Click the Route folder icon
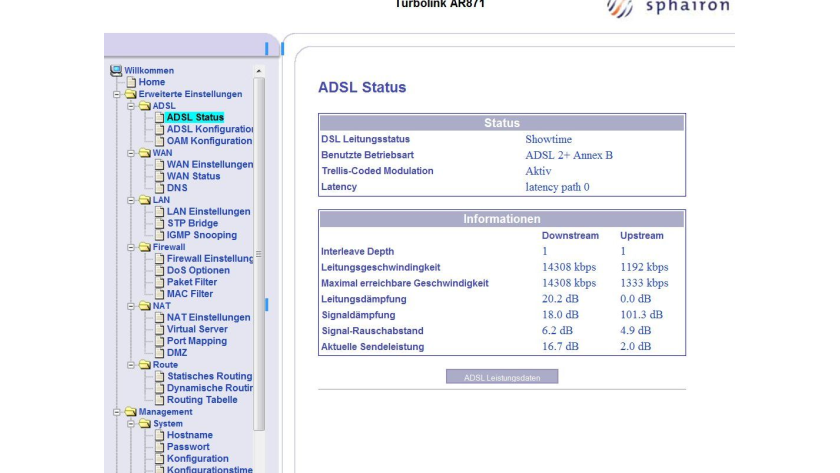The height and width of the screenshot is (473, 840). pyautogui.click(x=145, y=365)
